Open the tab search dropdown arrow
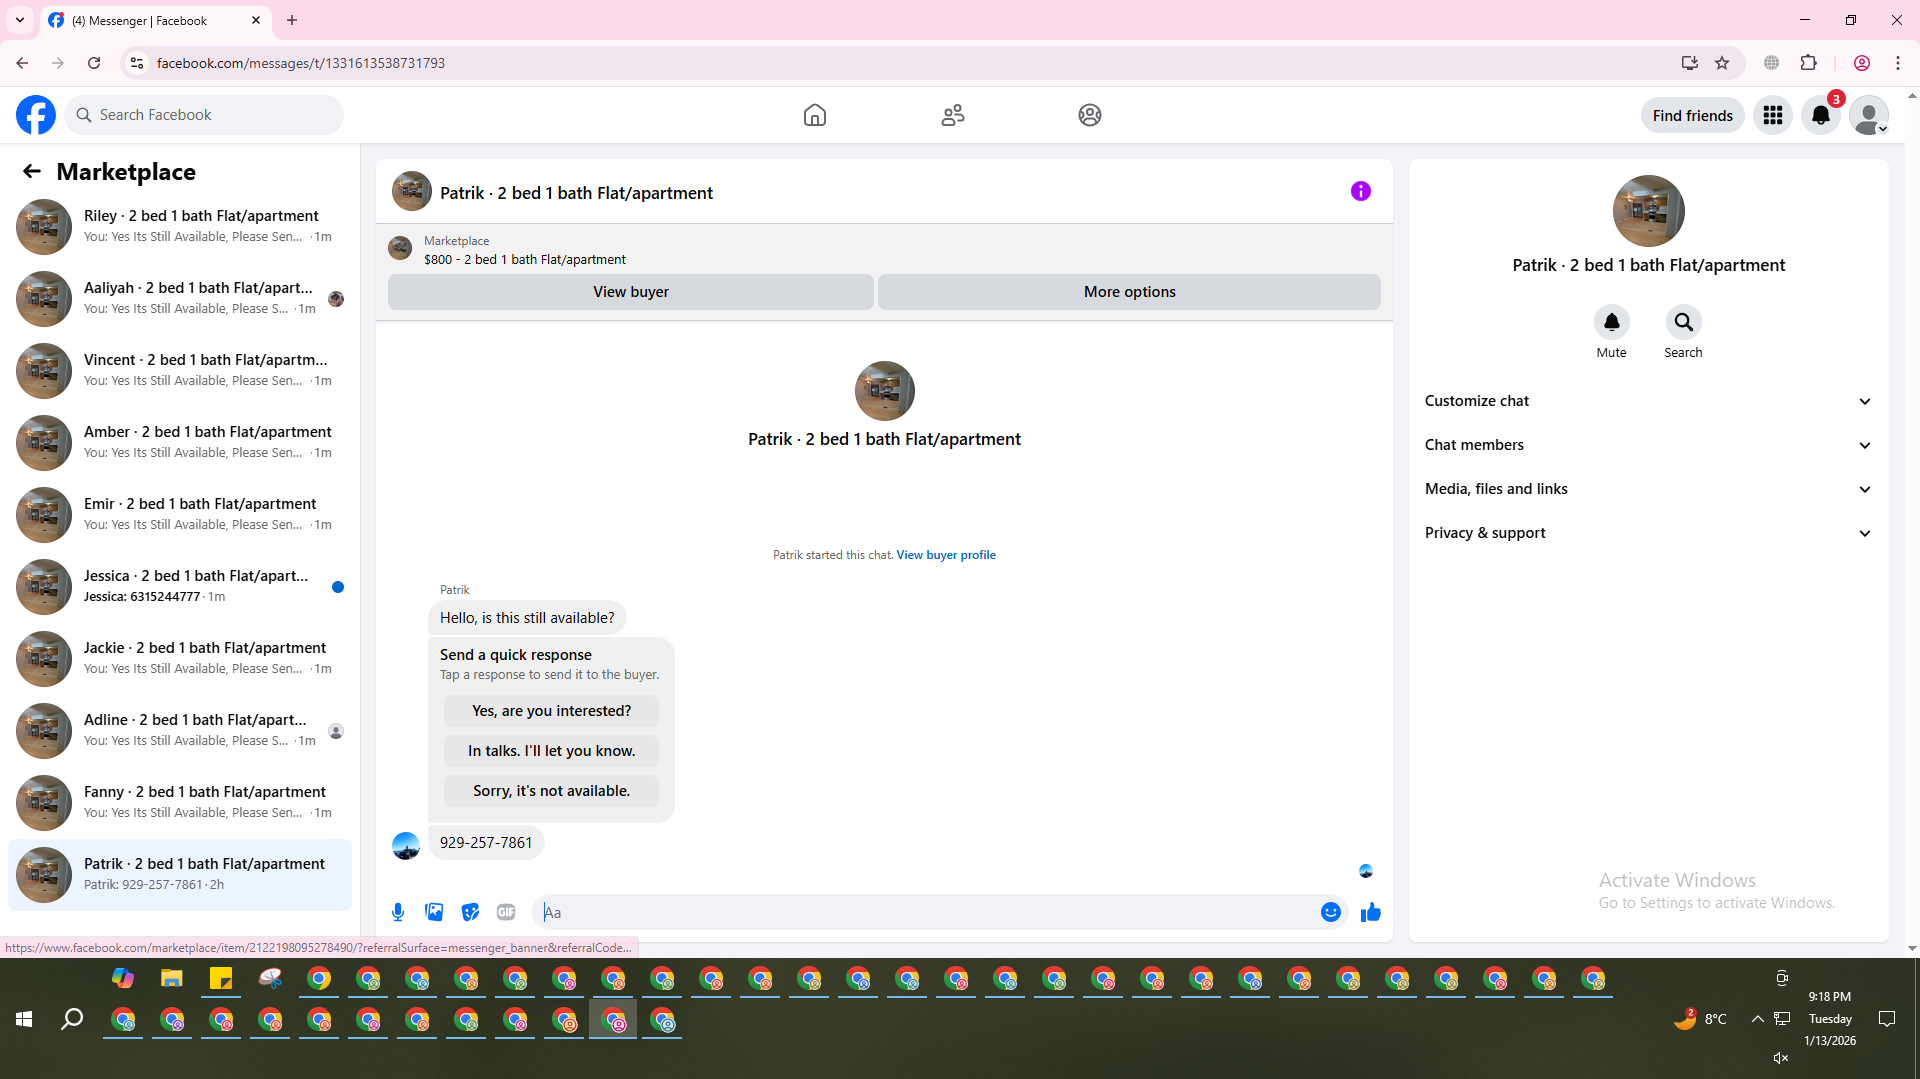Screen dimensions: 1920x1079 tap(19, 20)
